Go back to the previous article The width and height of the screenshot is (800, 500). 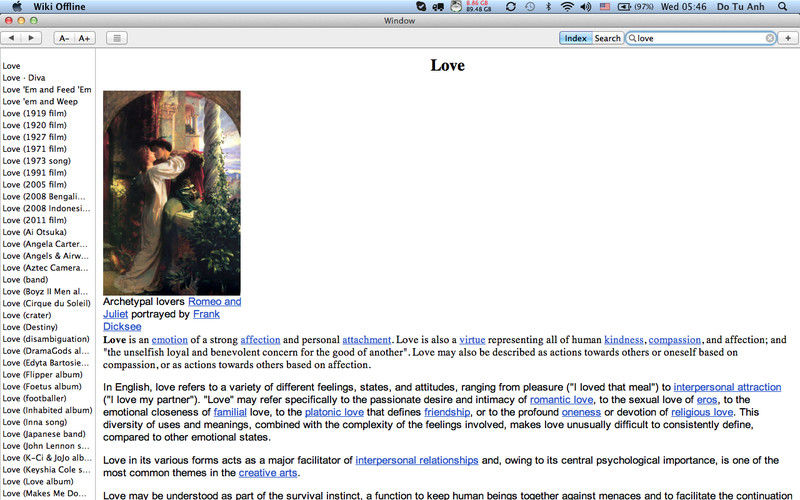11,38
